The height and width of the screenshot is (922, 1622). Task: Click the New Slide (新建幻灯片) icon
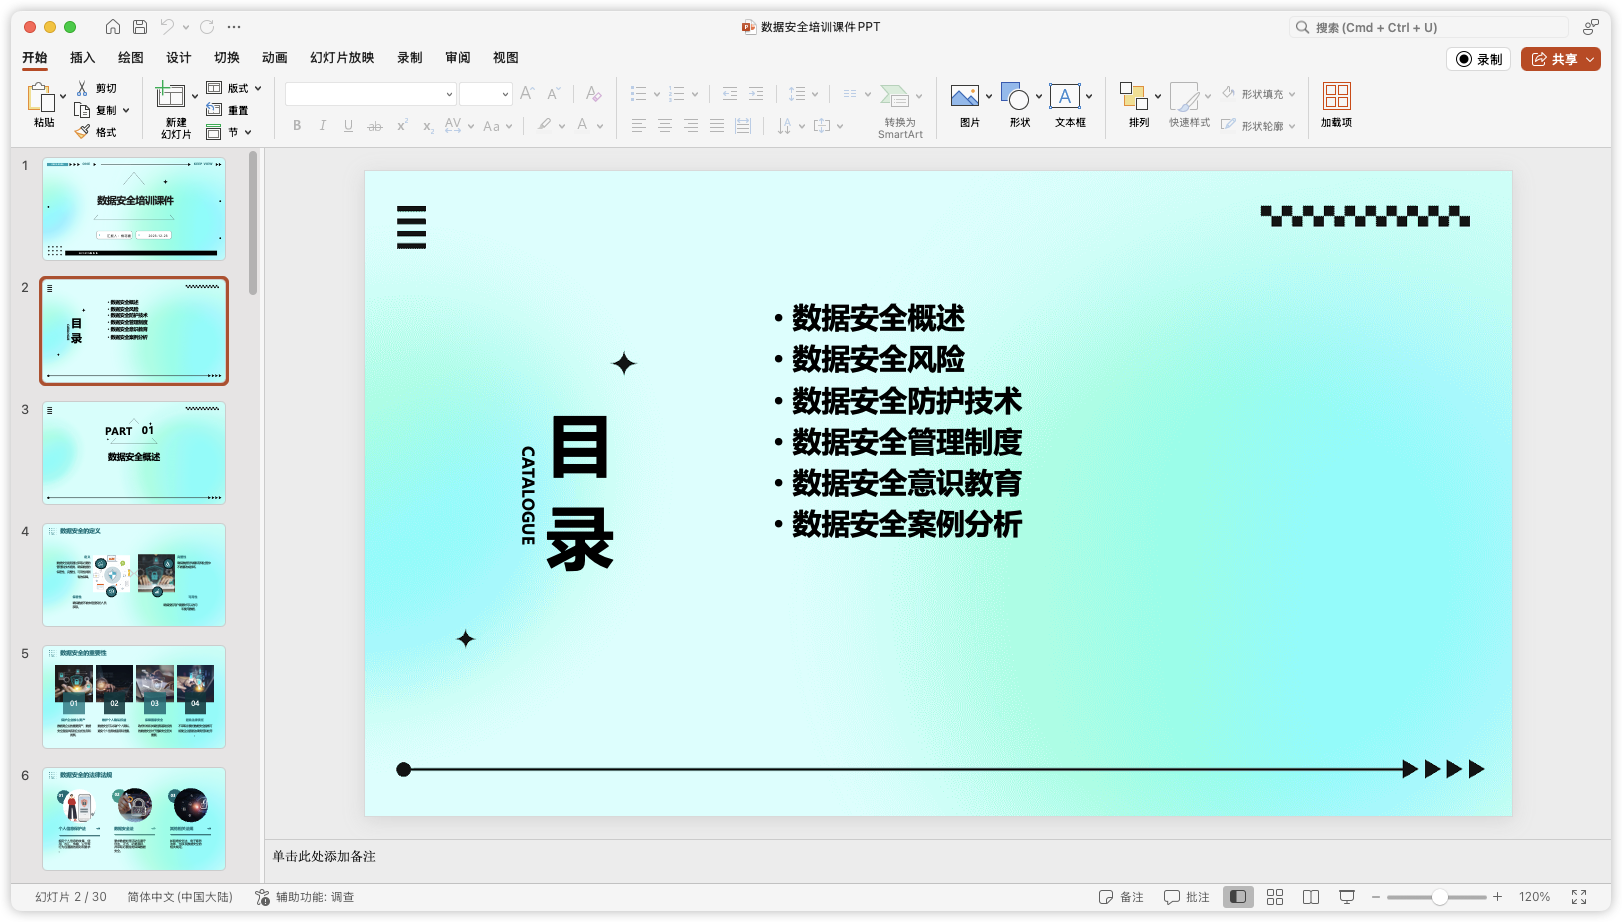pos(170,97)
